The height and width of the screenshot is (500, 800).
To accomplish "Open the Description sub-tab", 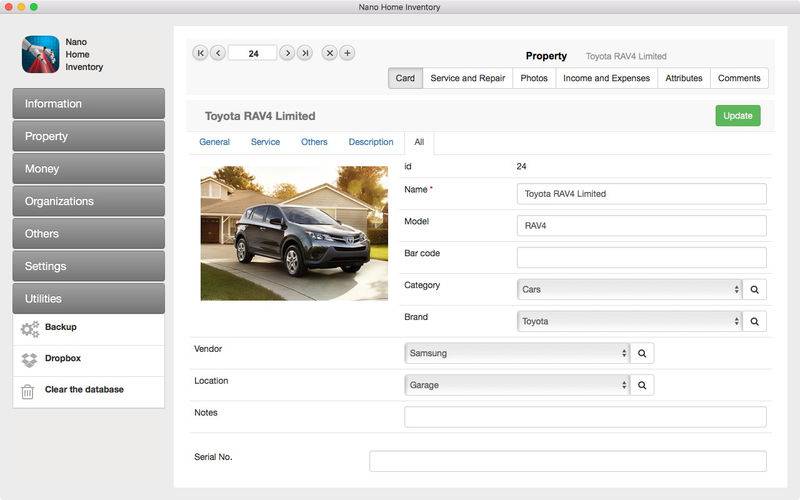I will [x=371, y=142].
